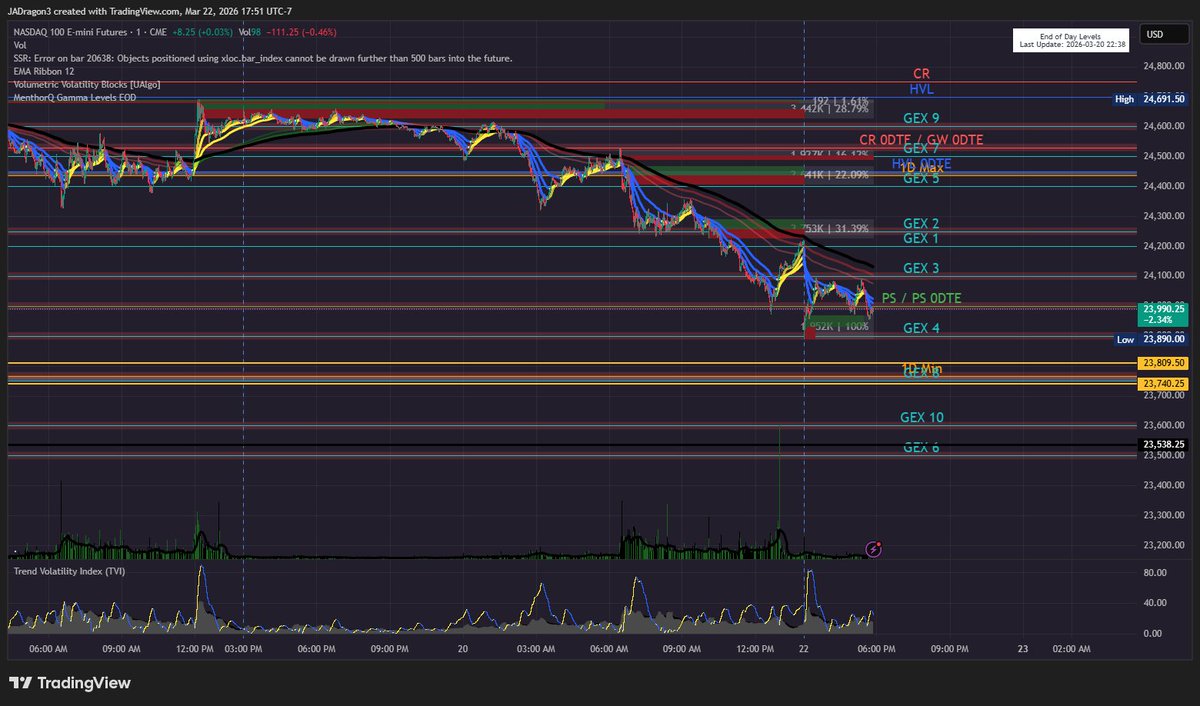Click the 0.00 value on TVI scale
1200x706 pixels.
1153,633
